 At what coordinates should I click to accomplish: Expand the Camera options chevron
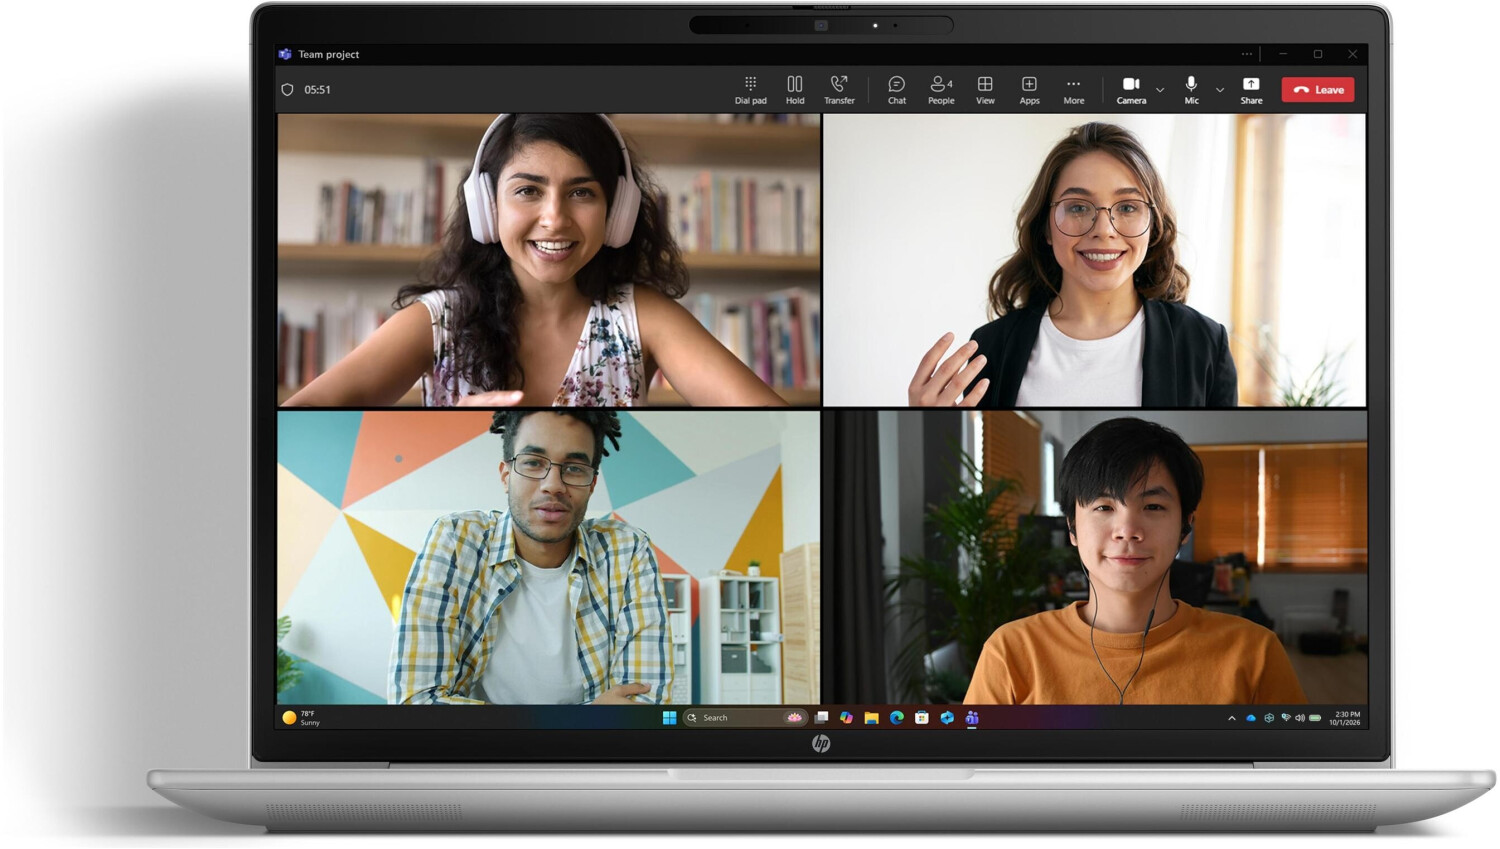[1160, 90]
